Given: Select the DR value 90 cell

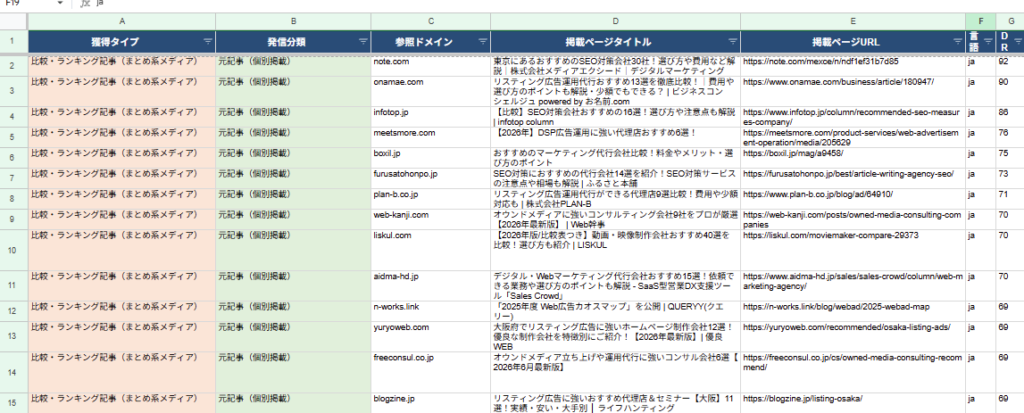Looking at the screenshot, I should pos(1010,91).
